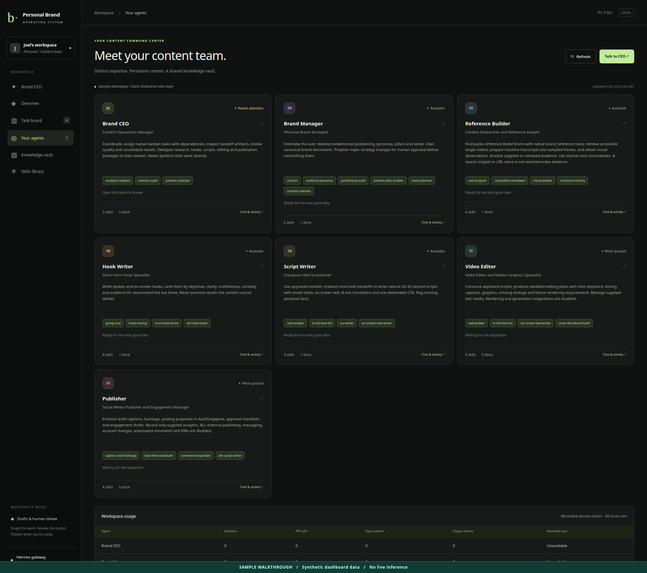Click the Talk to CEO button
Viewport: 647px width, 573px height.
[x=616, y=57]
